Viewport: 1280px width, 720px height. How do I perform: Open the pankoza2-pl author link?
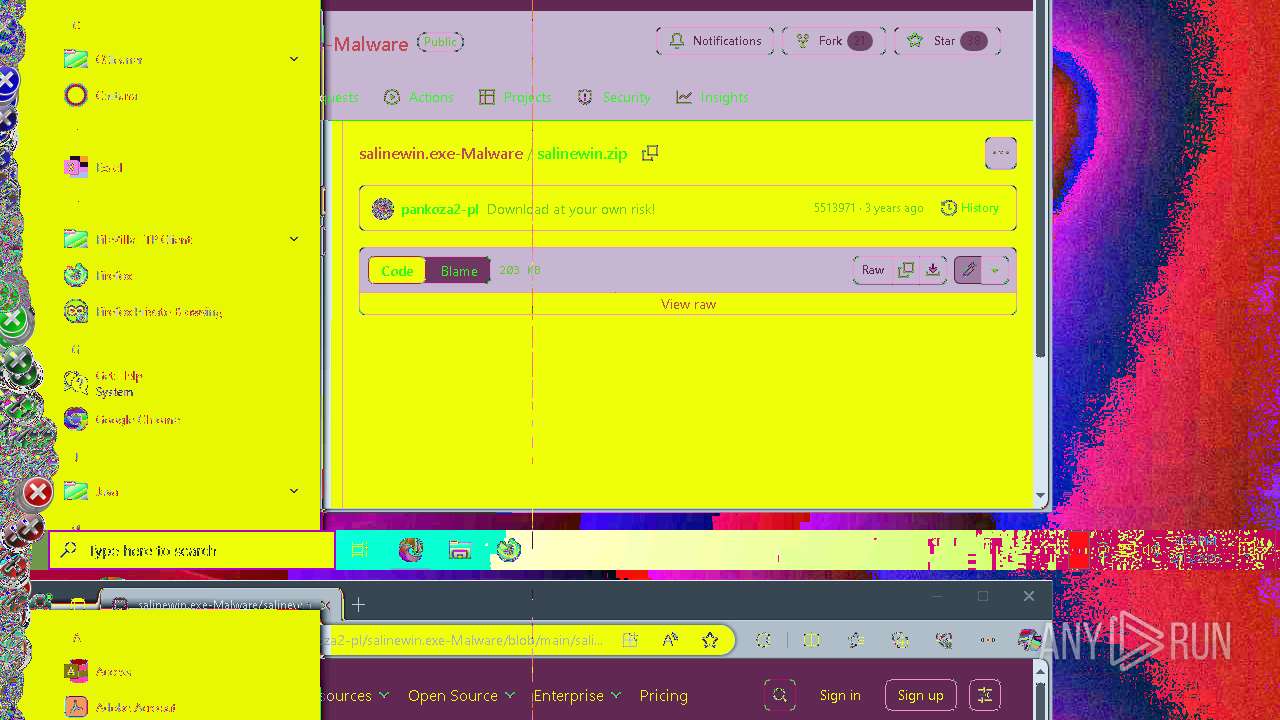(439, 209)
